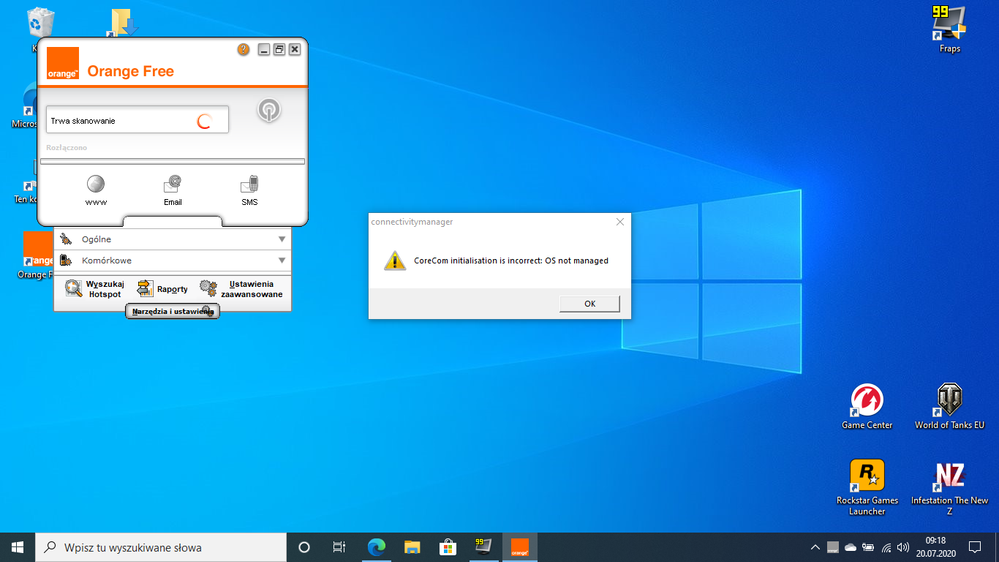Open Microsoft Store from taskbar
Image resolution: width=999 pixels, height=562 pixels.
(x=448, y=547)
